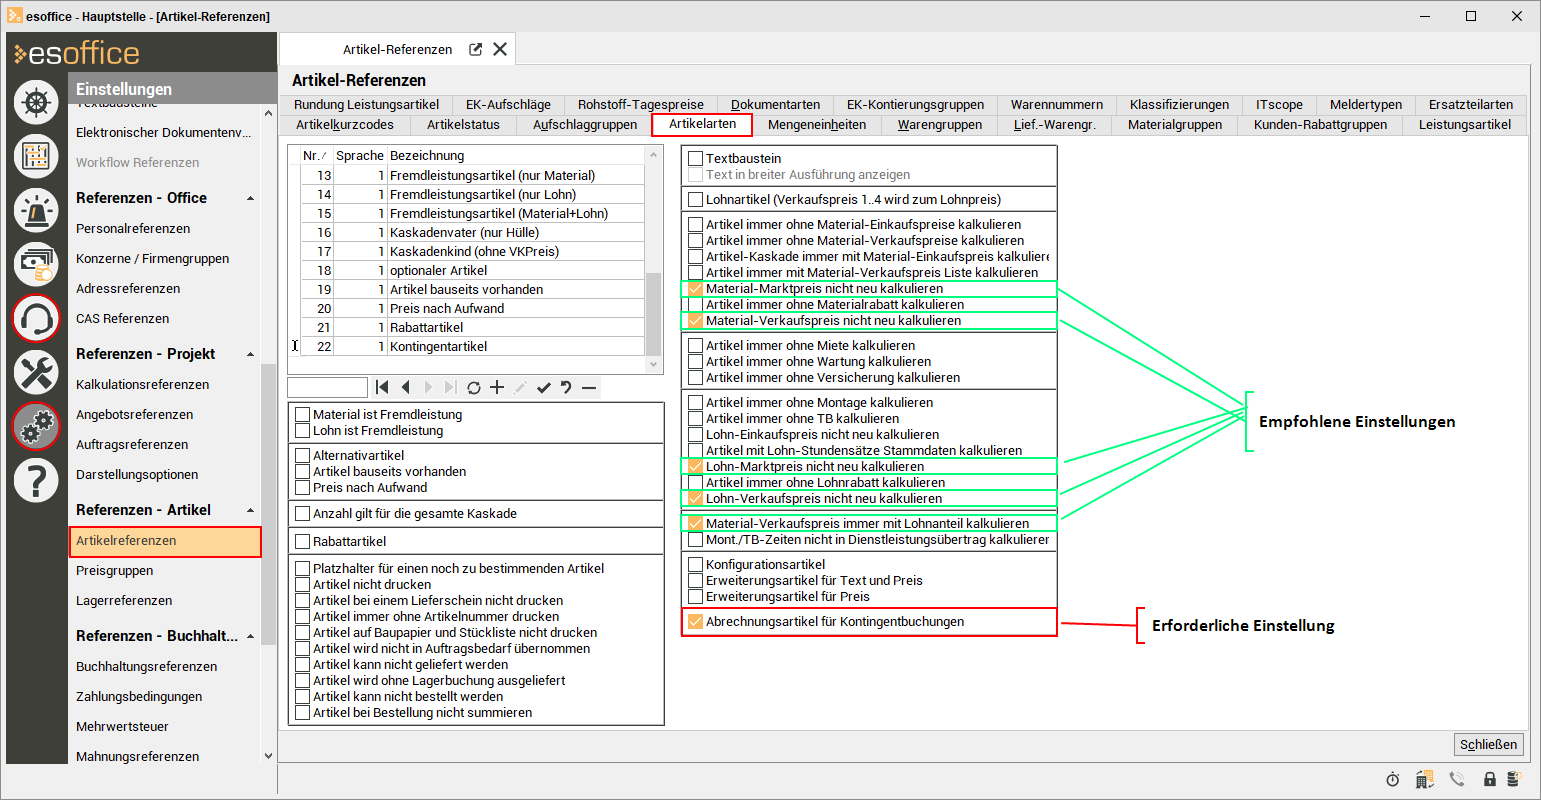Click the stopwatch icon in status bar
This screenshot has height=800, width=1541.
pyautogui.click(x=1392, y=780)
